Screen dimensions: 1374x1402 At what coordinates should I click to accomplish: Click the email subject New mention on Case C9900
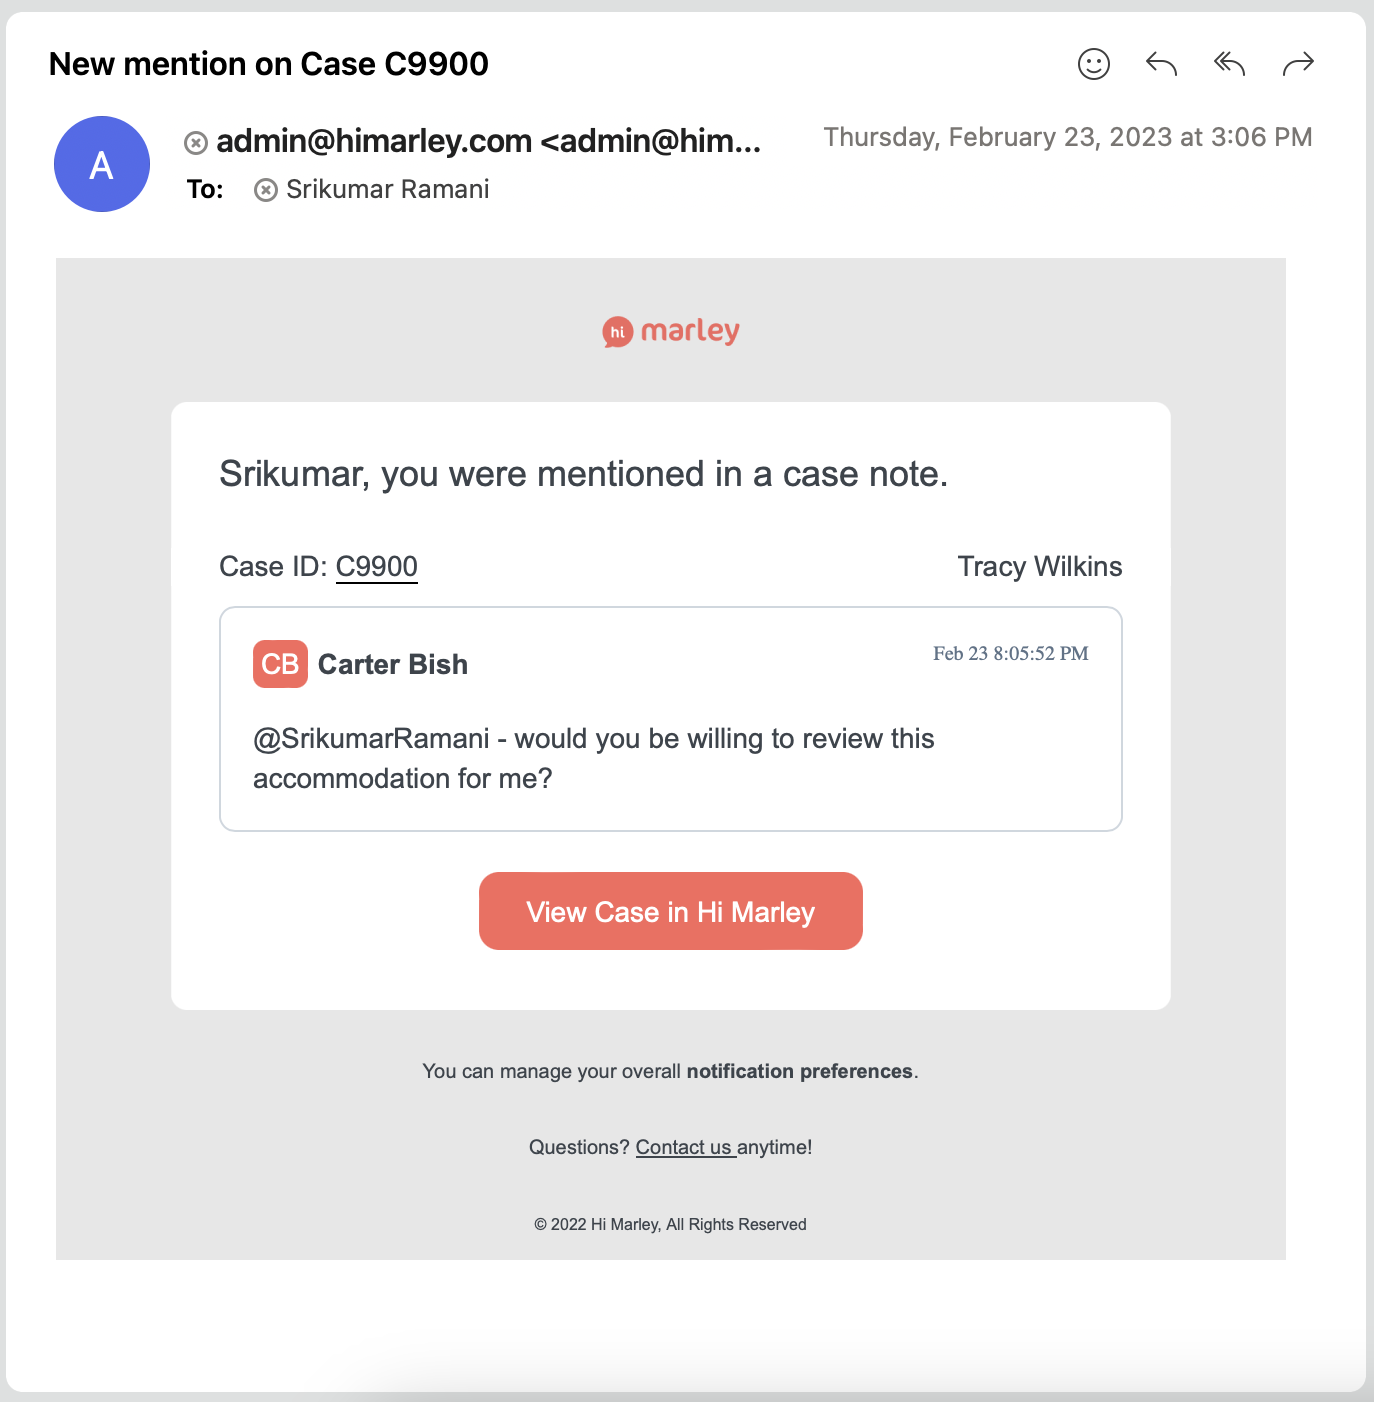pos(269,64)
